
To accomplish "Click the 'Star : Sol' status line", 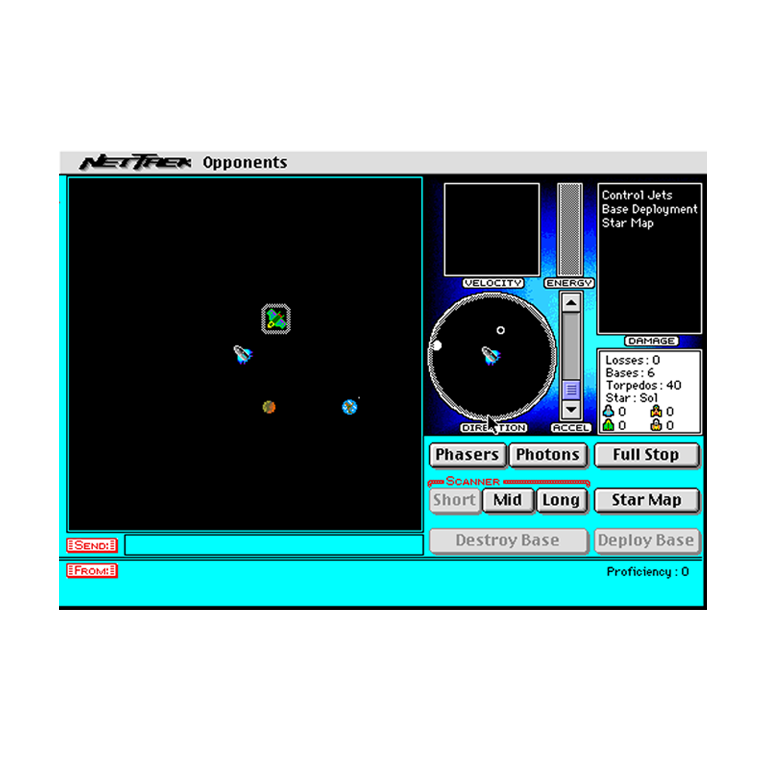I will tap(632, 398).
